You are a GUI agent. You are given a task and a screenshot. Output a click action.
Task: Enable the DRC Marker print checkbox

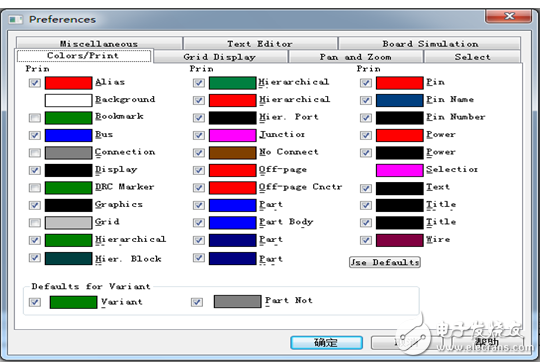tap(35, 188)
